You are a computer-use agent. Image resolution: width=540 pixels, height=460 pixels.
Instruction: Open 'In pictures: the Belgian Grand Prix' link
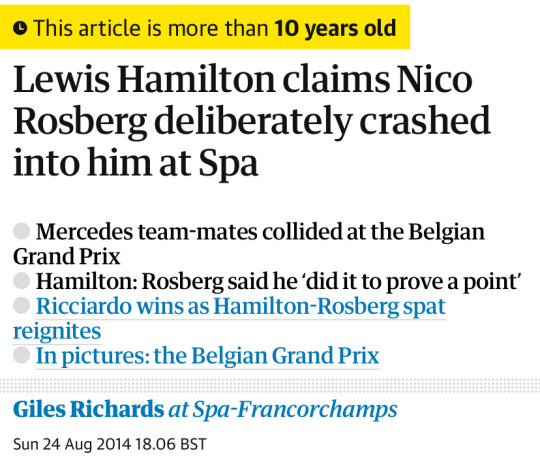point(207,356)
